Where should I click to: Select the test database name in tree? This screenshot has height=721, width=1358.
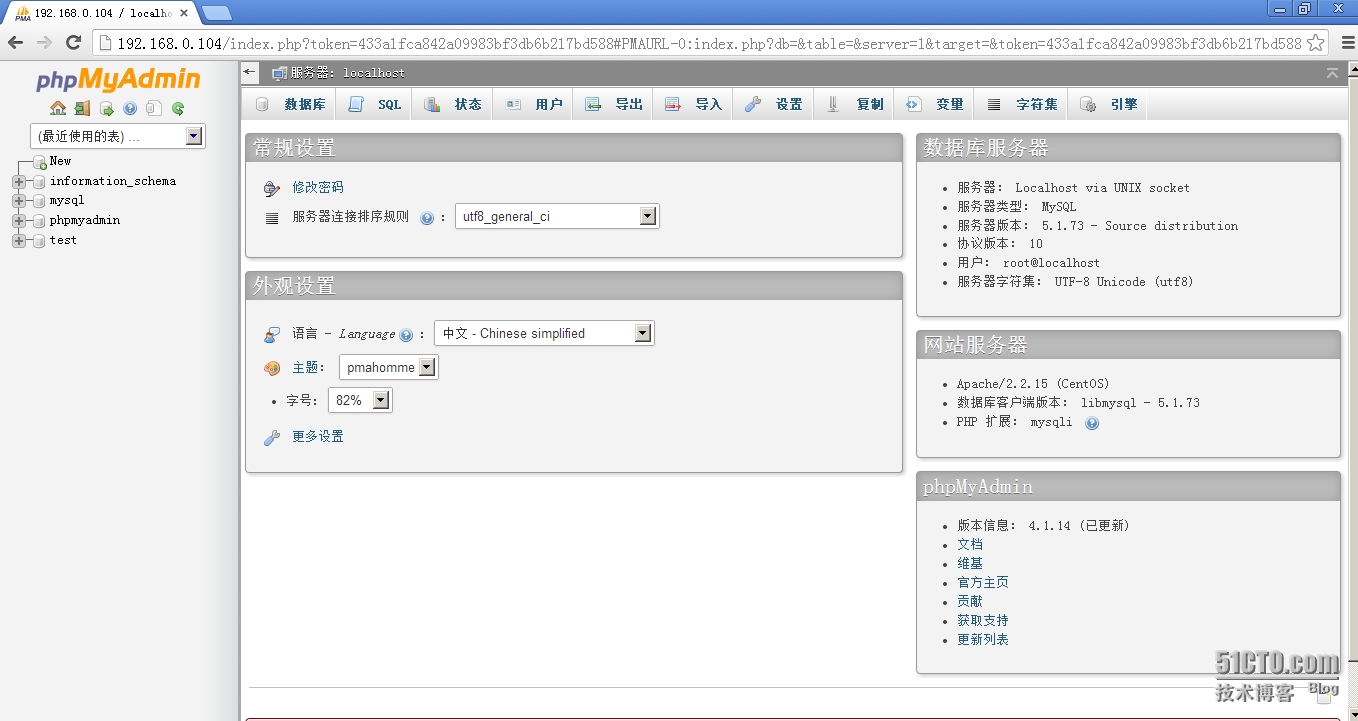(63, 240)
